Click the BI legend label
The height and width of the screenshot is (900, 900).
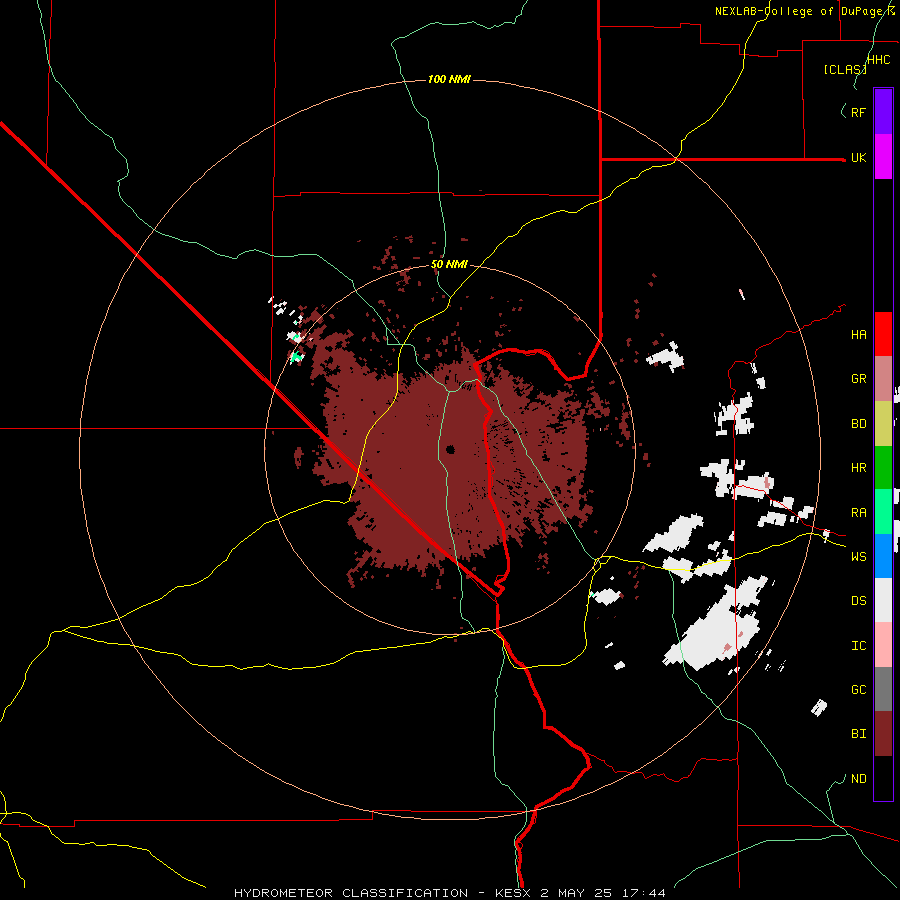coord(858,734)
